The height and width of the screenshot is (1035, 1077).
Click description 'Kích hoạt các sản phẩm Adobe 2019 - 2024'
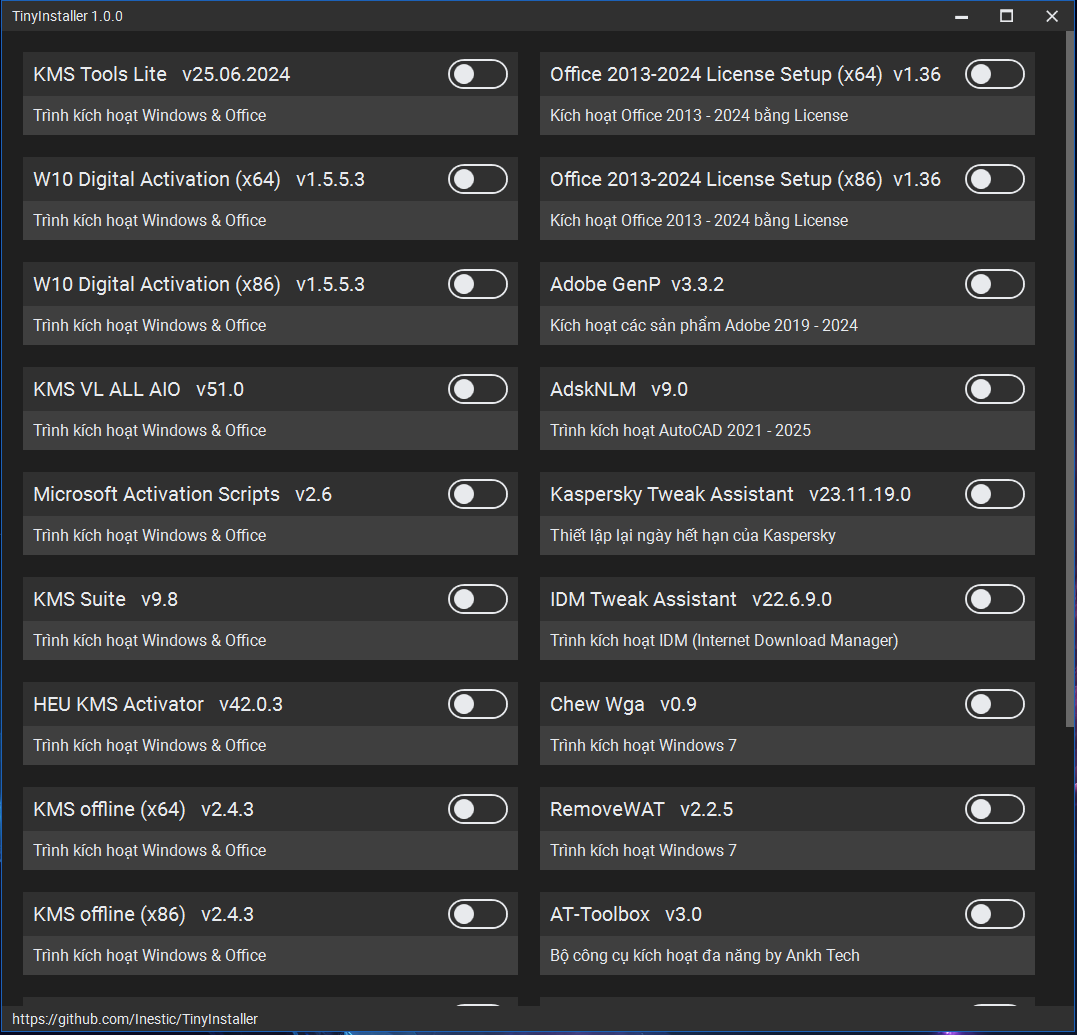click(x=704, y=326)
